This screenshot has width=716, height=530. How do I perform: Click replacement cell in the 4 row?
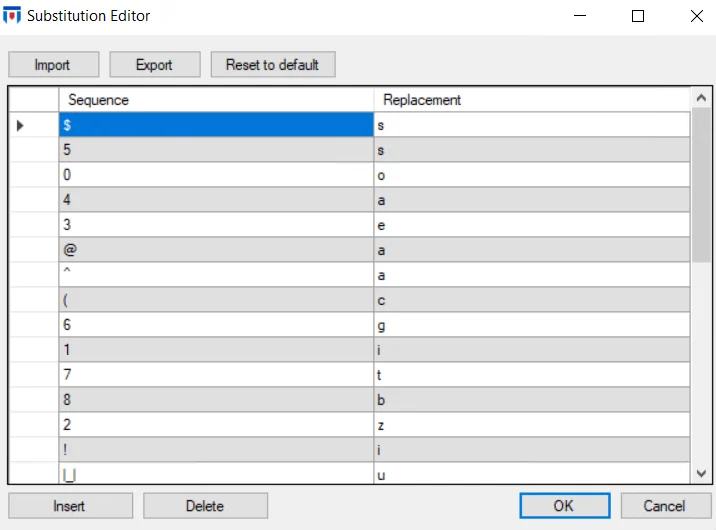tap(532, 200)
